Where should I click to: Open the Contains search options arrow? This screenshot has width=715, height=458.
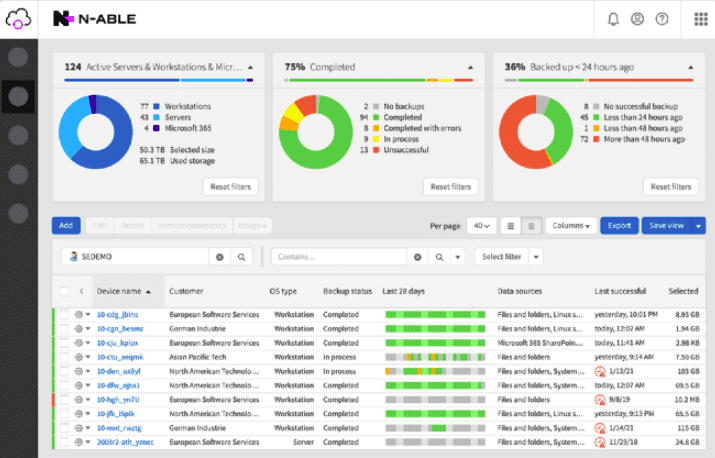(457, 257)
